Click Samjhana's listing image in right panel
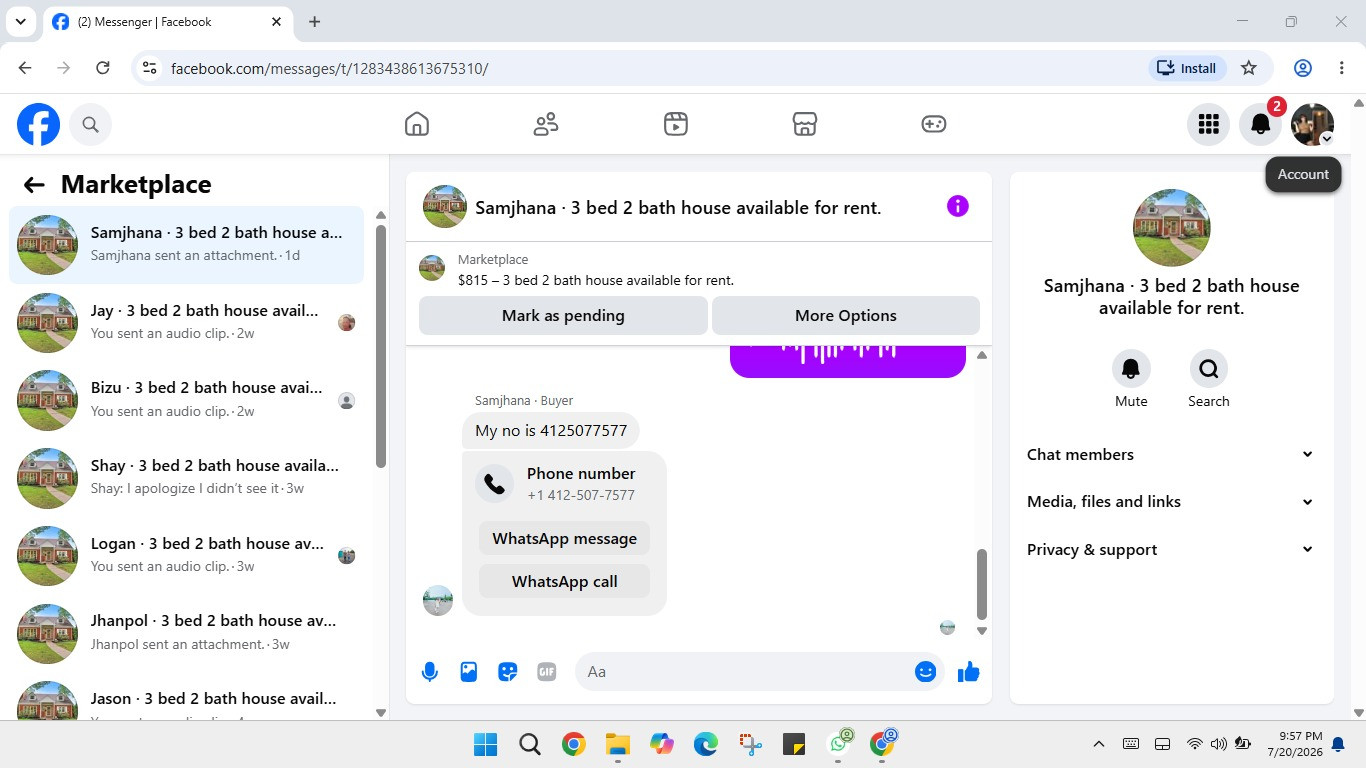This screenshot has width=1366, height=768. coord(1171,228)
